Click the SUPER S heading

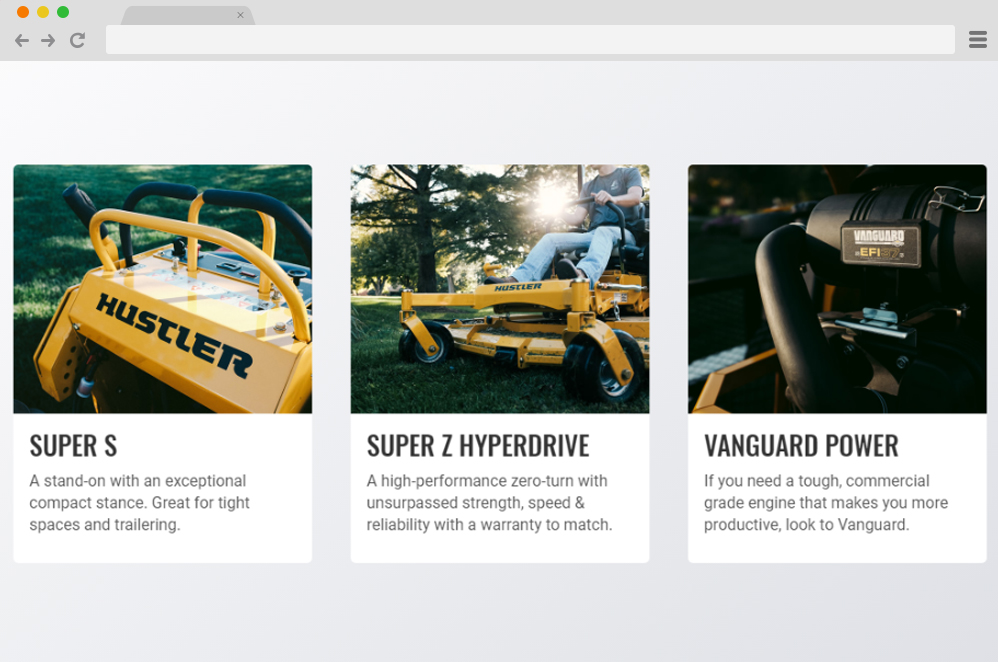click(x=73, y=446)
